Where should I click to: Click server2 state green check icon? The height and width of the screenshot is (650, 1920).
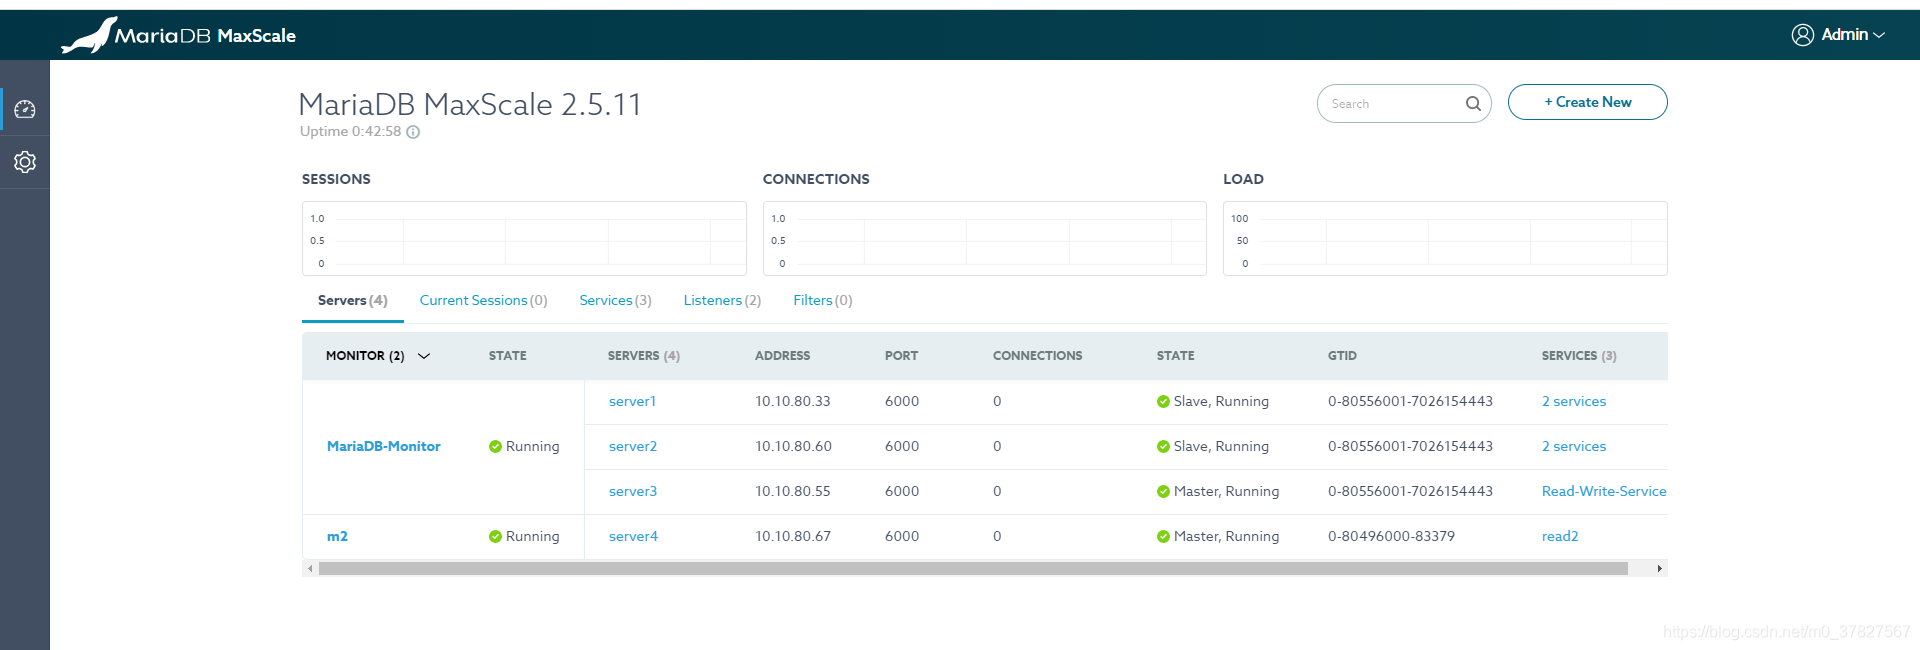(1163, 447)
